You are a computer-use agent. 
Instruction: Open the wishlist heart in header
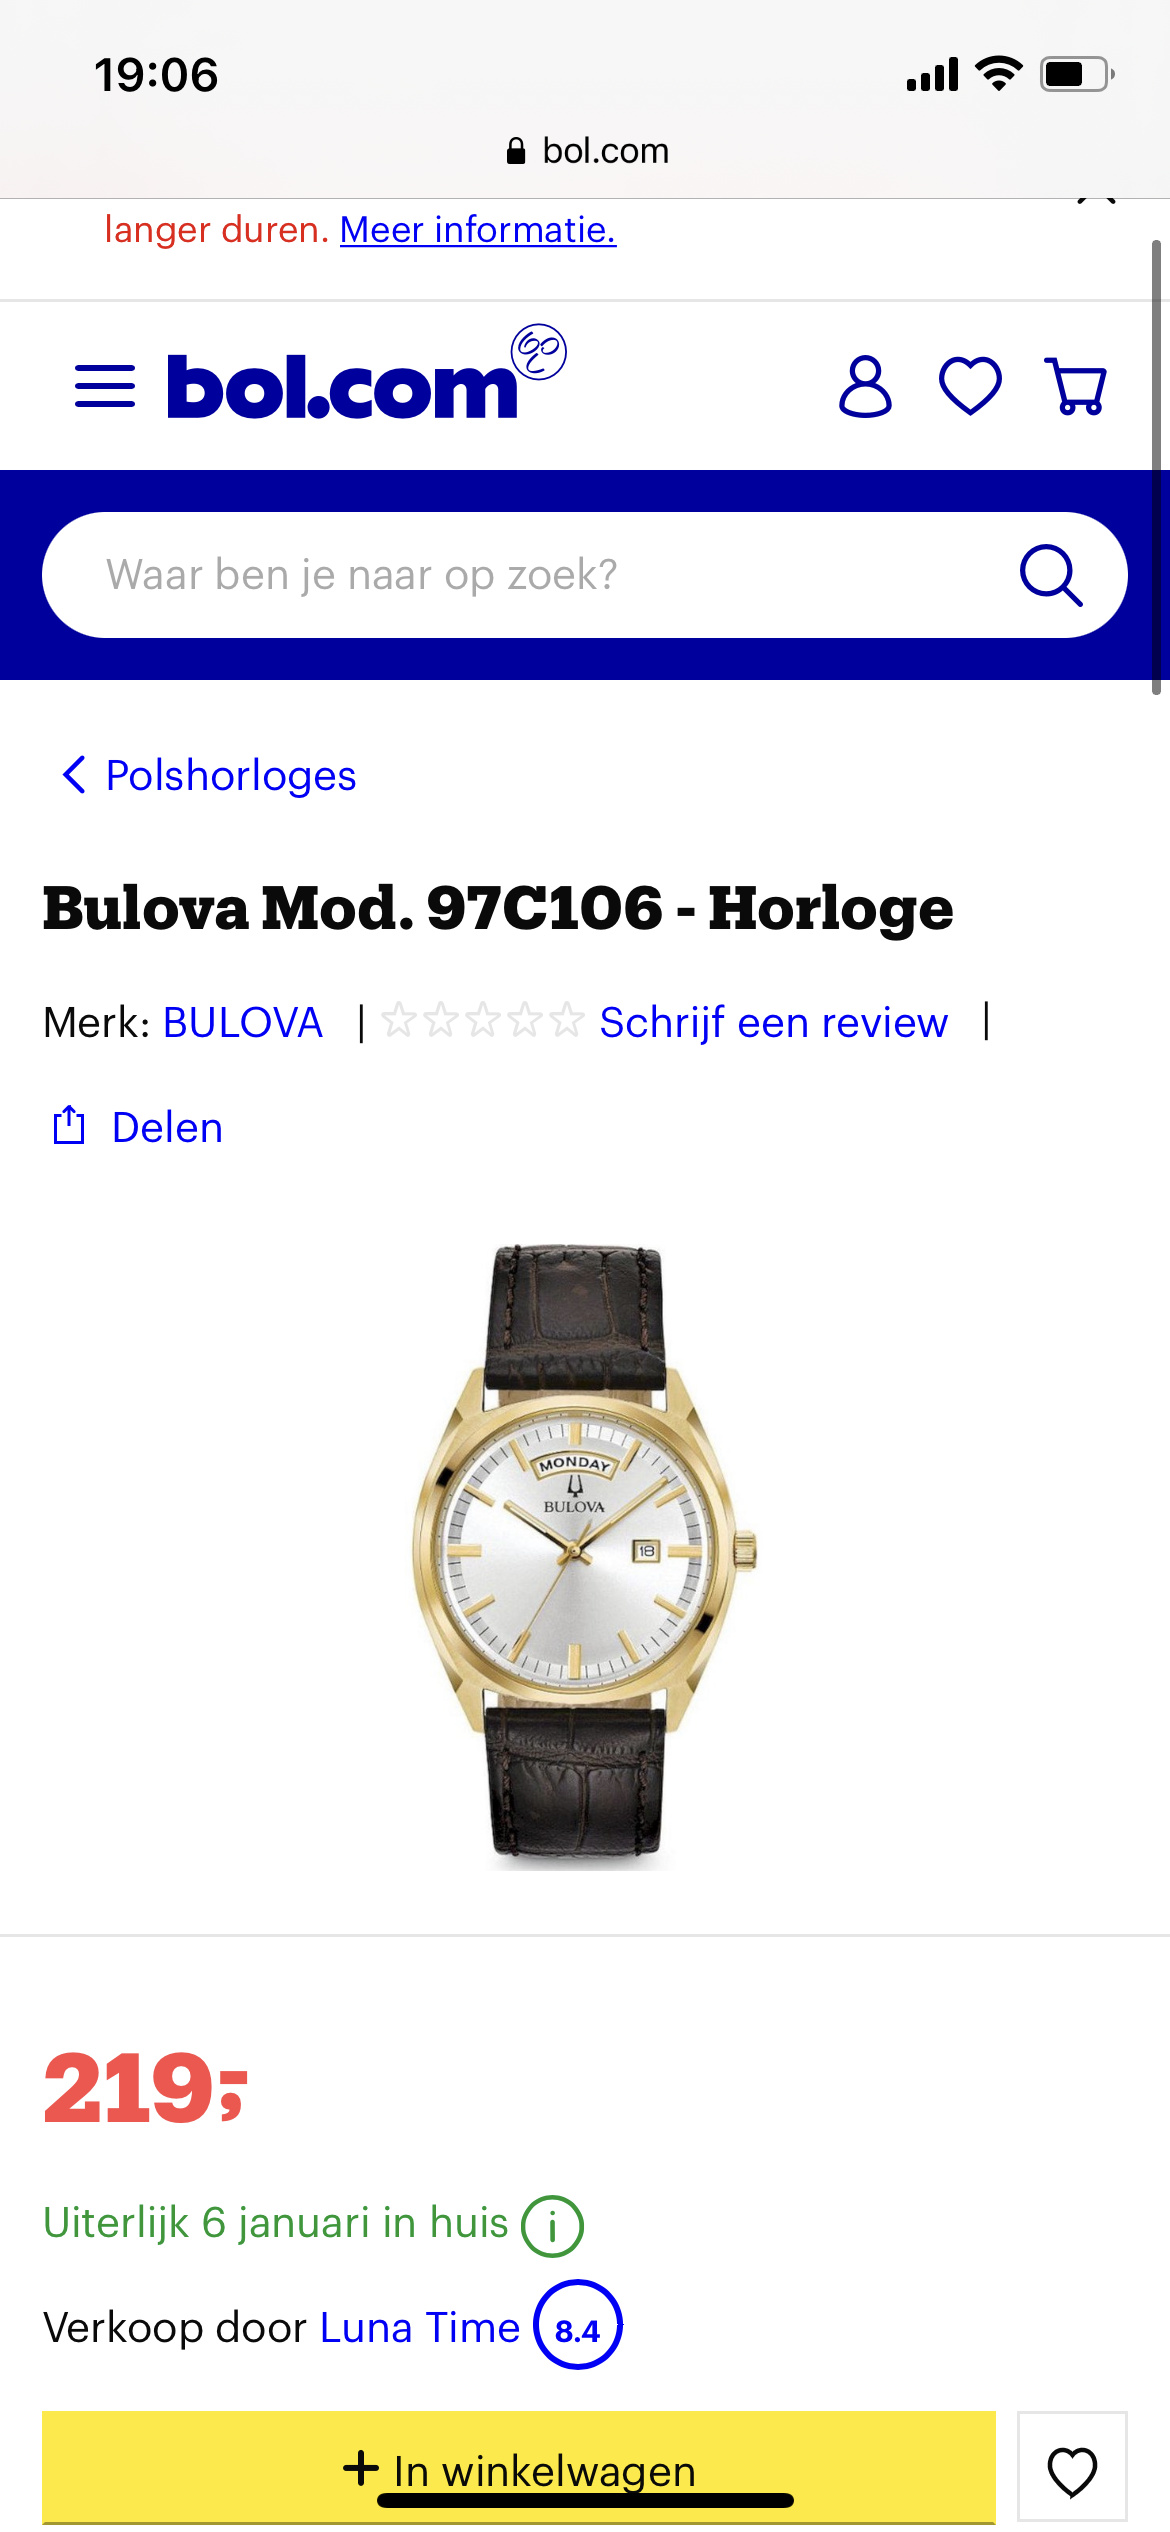970,386
